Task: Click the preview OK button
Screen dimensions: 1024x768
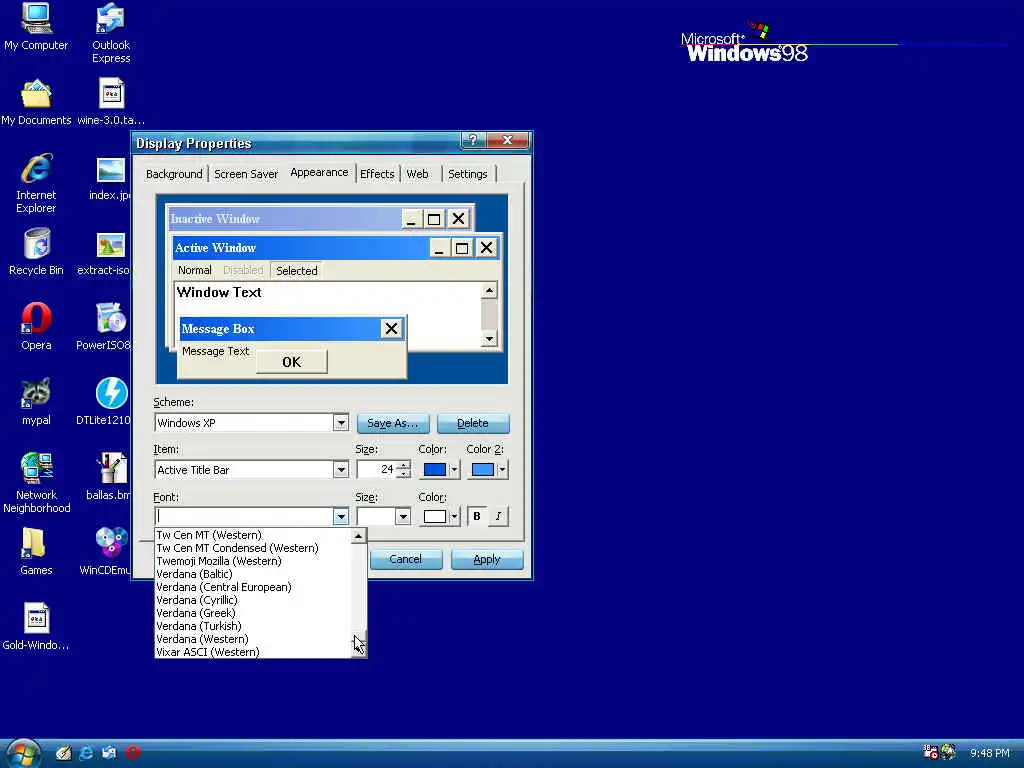Action: (291, 362)
